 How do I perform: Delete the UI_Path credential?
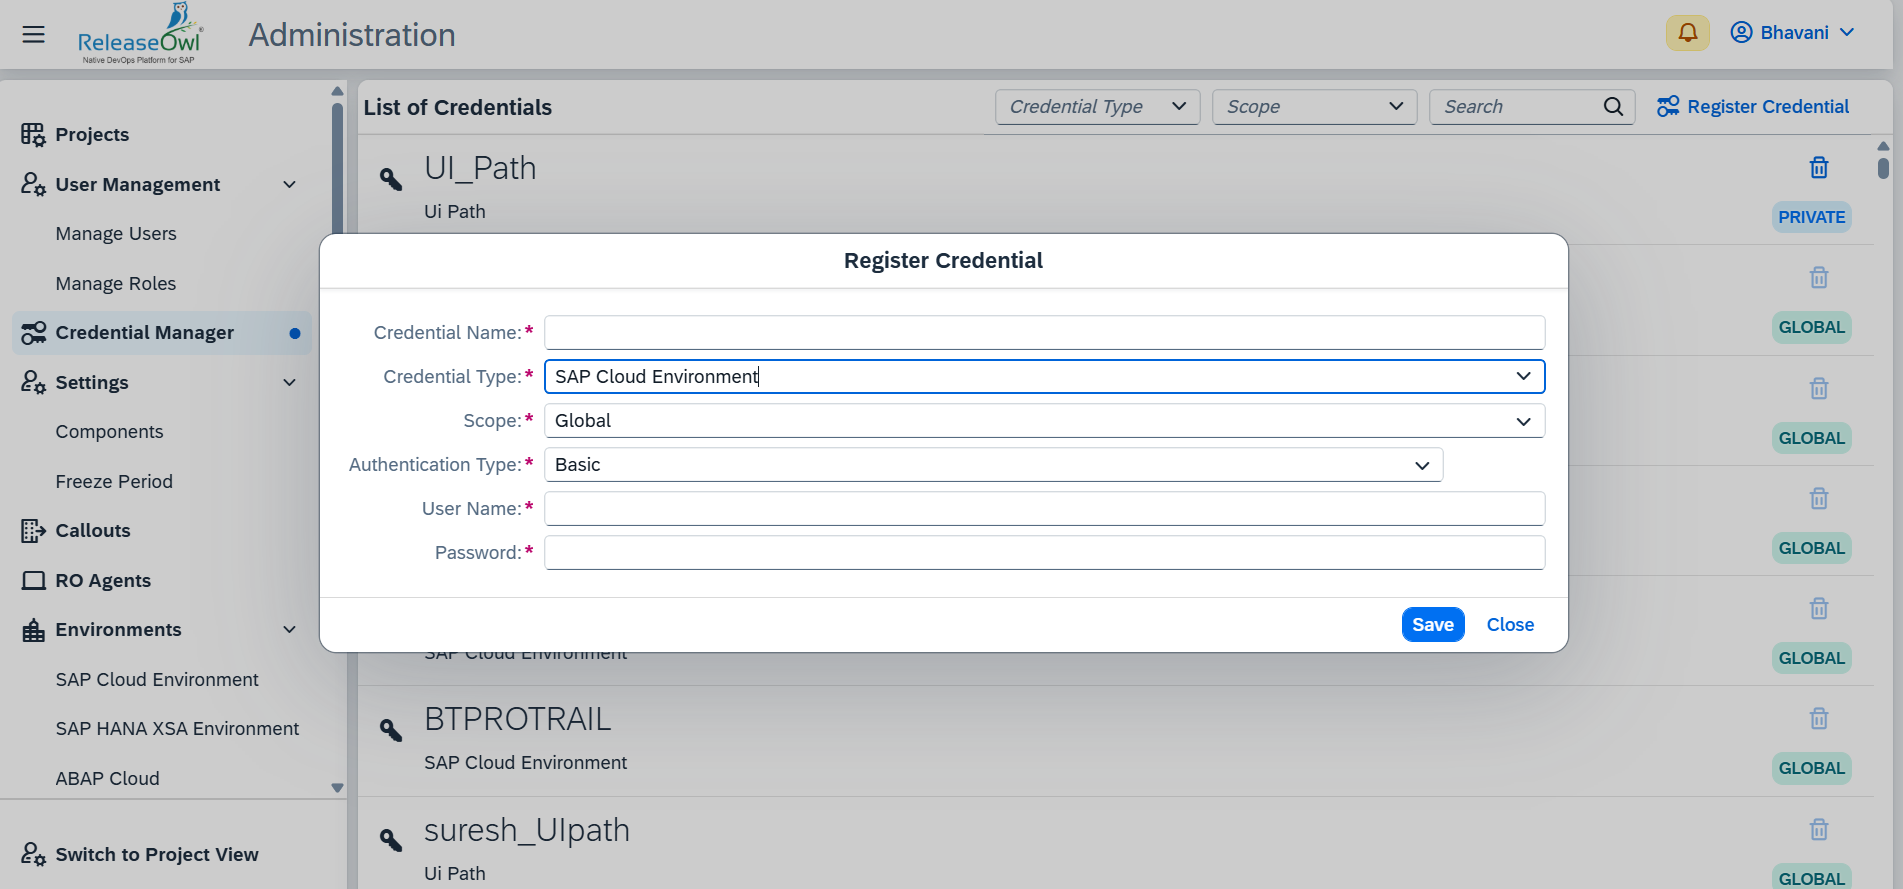tap(1819, 168)
